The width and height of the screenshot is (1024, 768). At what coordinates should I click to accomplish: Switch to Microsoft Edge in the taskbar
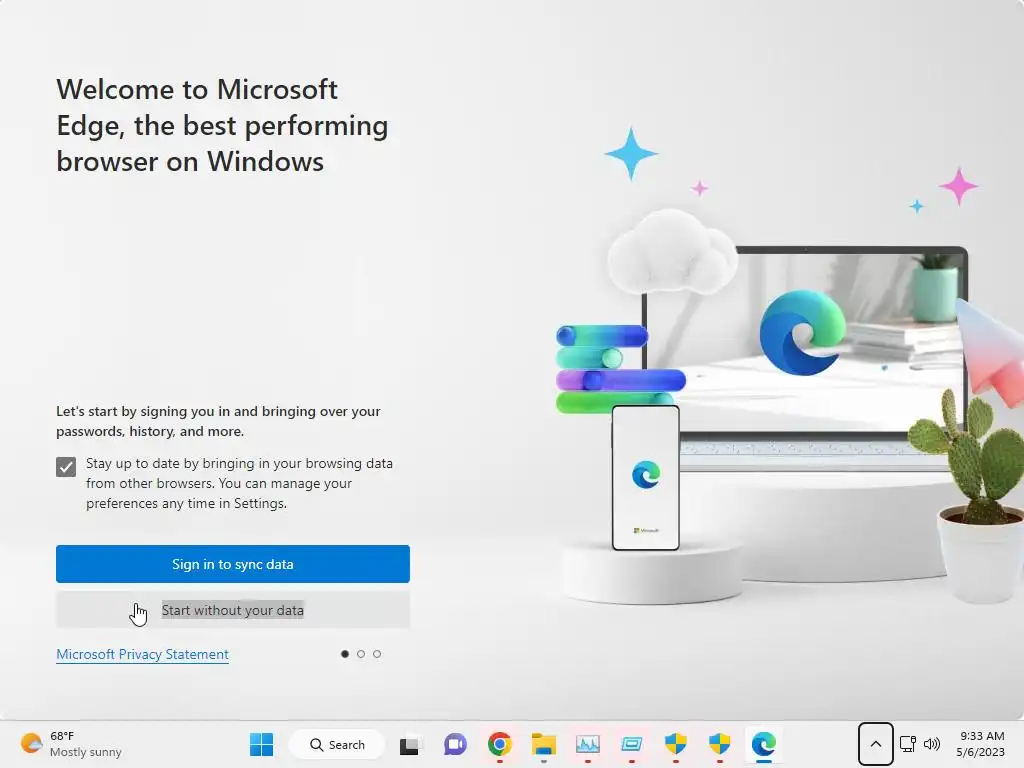763,744
